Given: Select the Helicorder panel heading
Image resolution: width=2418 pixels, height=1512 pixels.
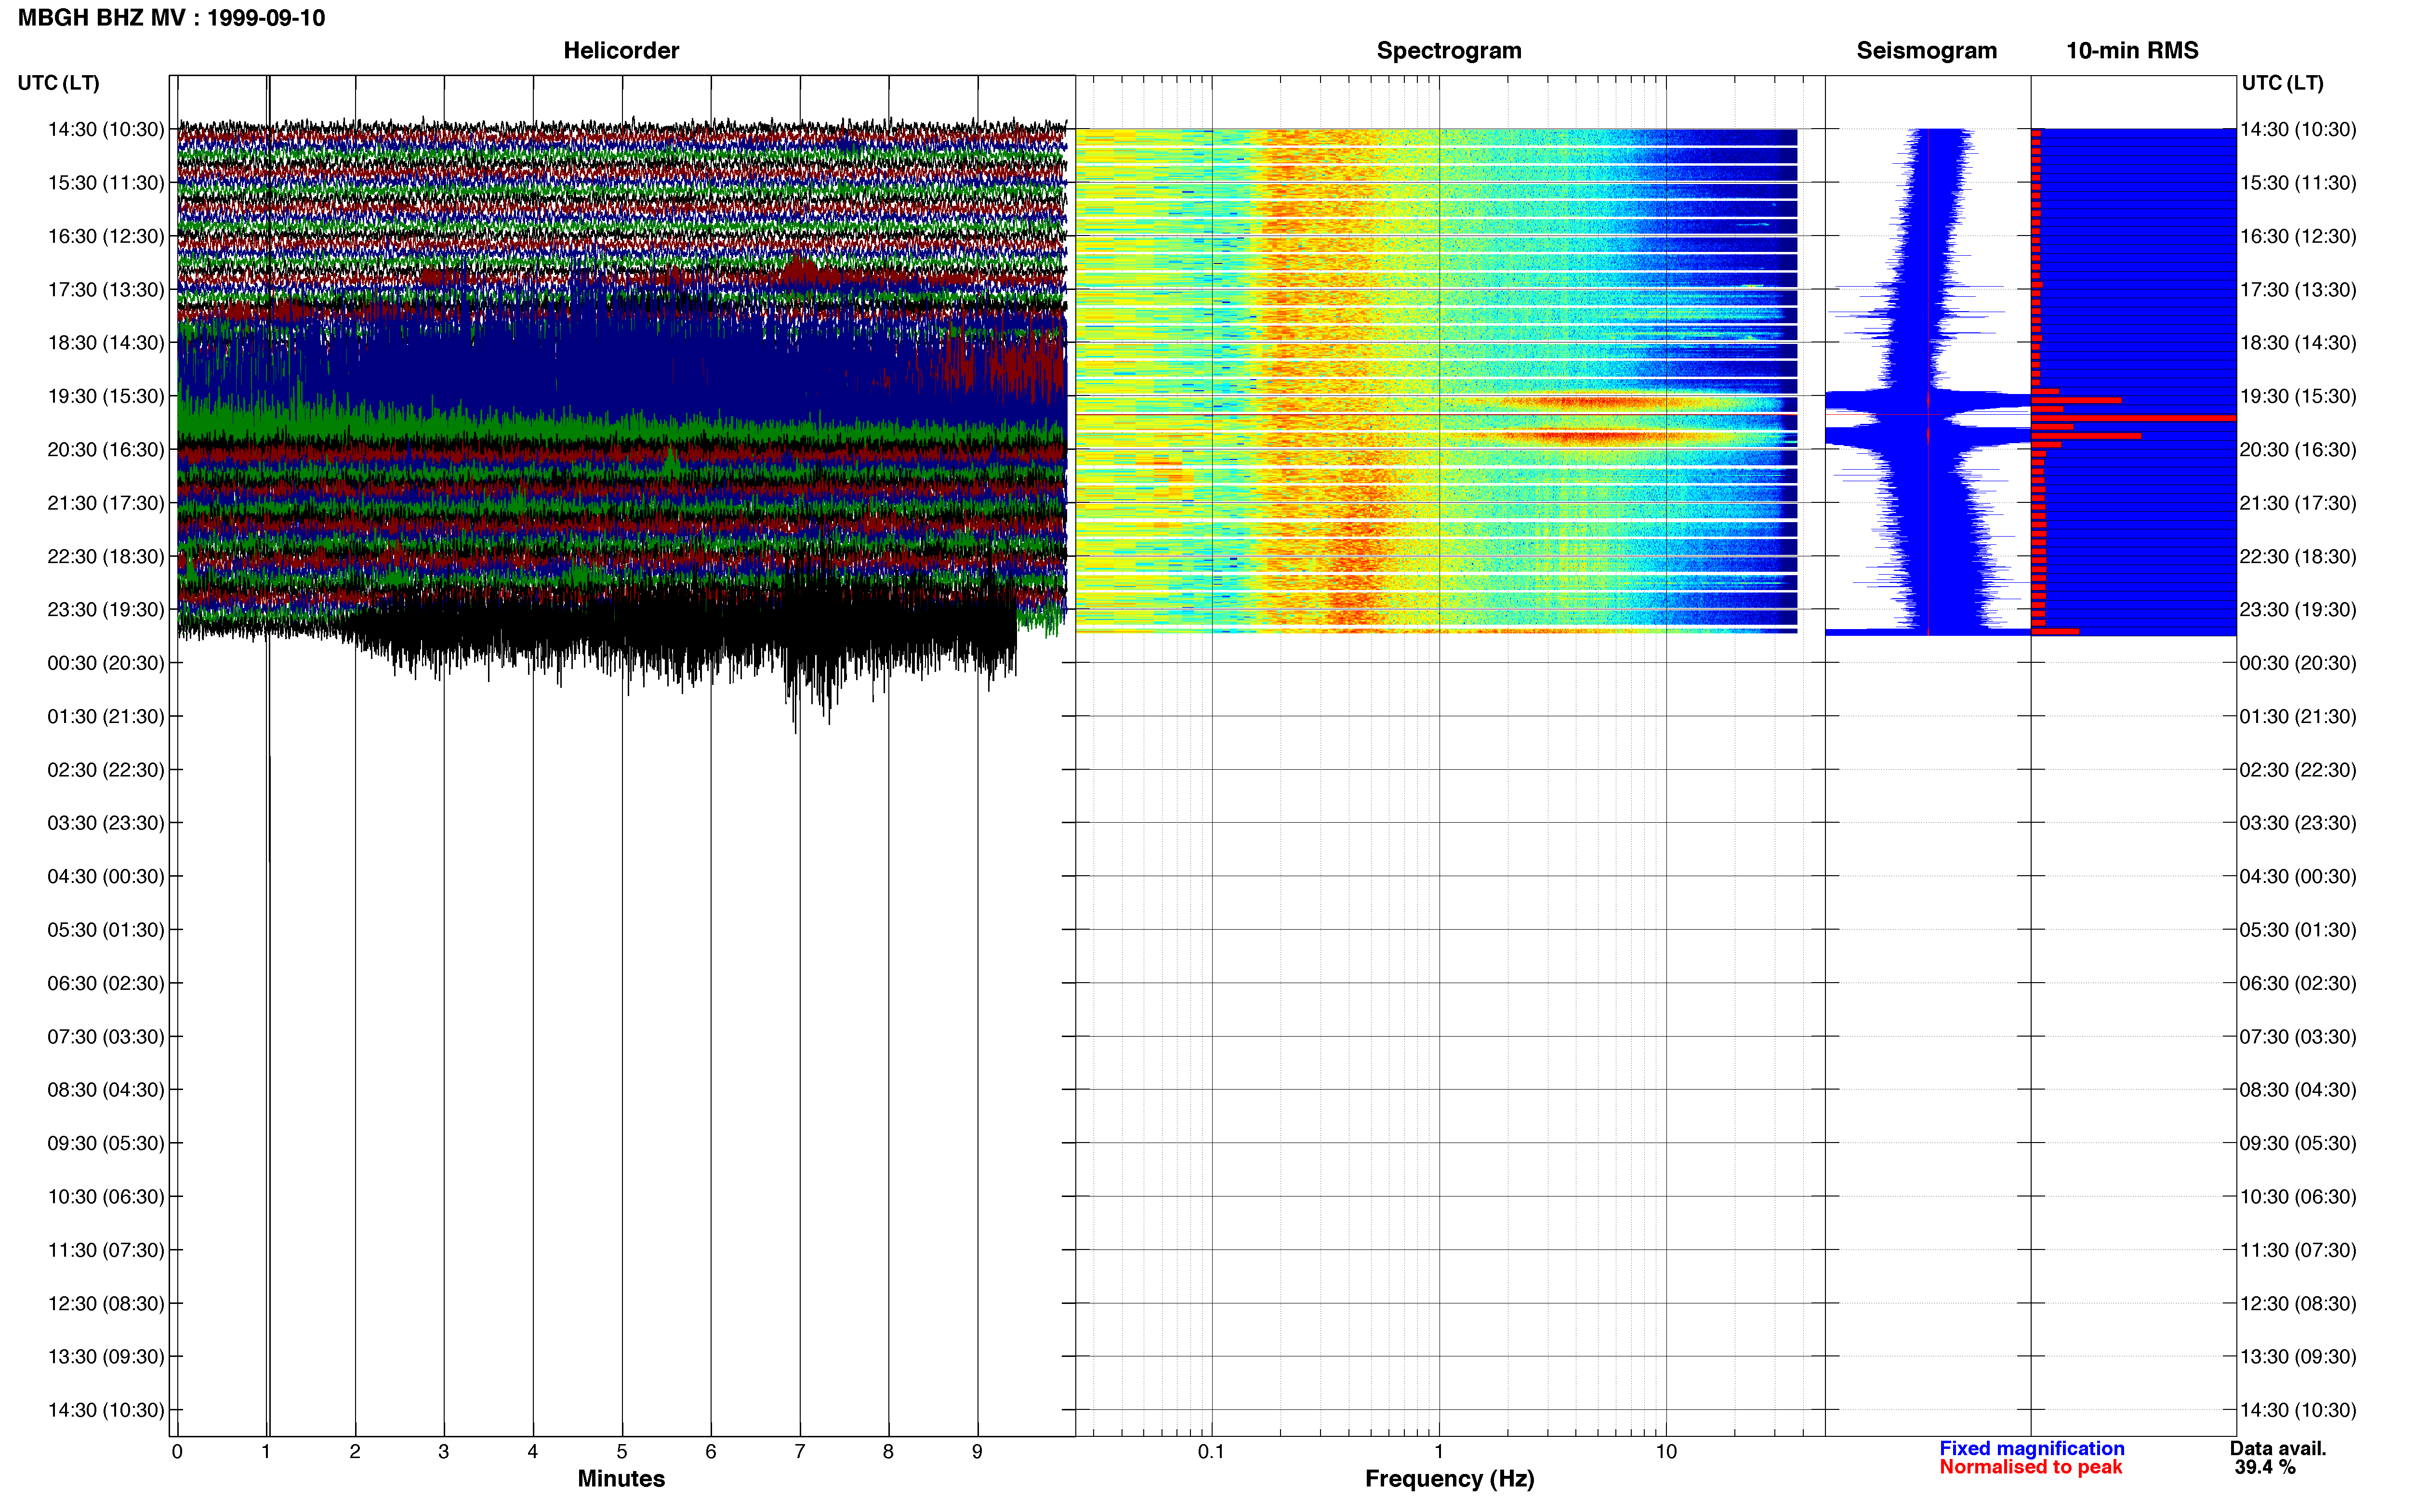Looking at the screenshot, I should tap(621, 50).
